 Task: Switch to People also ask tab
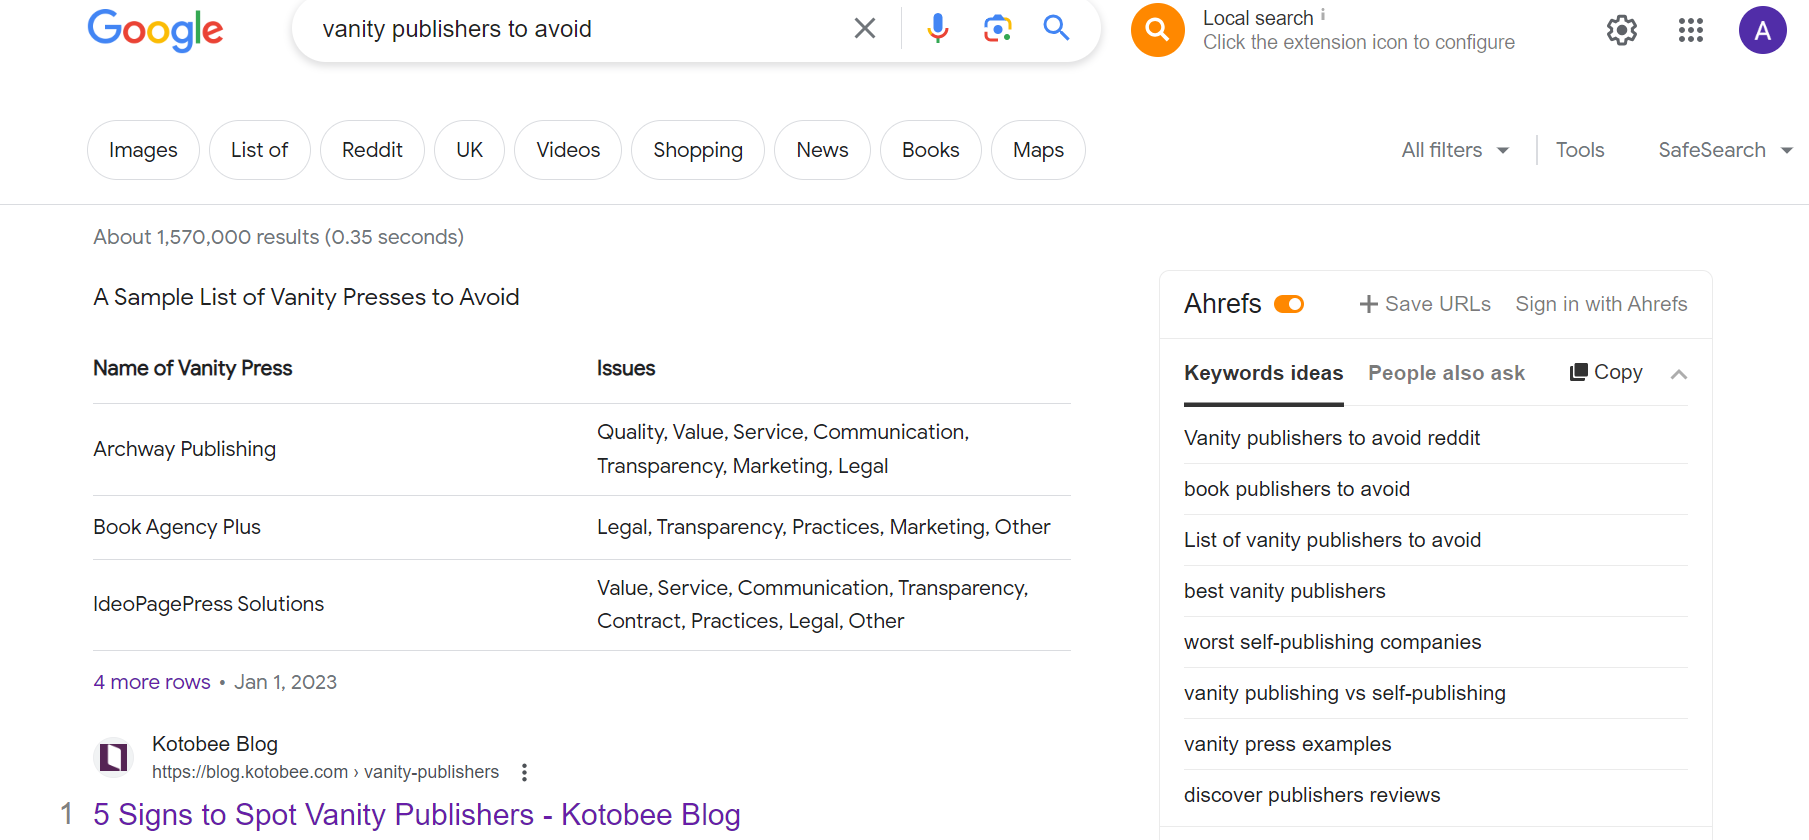pos(1446,373)
